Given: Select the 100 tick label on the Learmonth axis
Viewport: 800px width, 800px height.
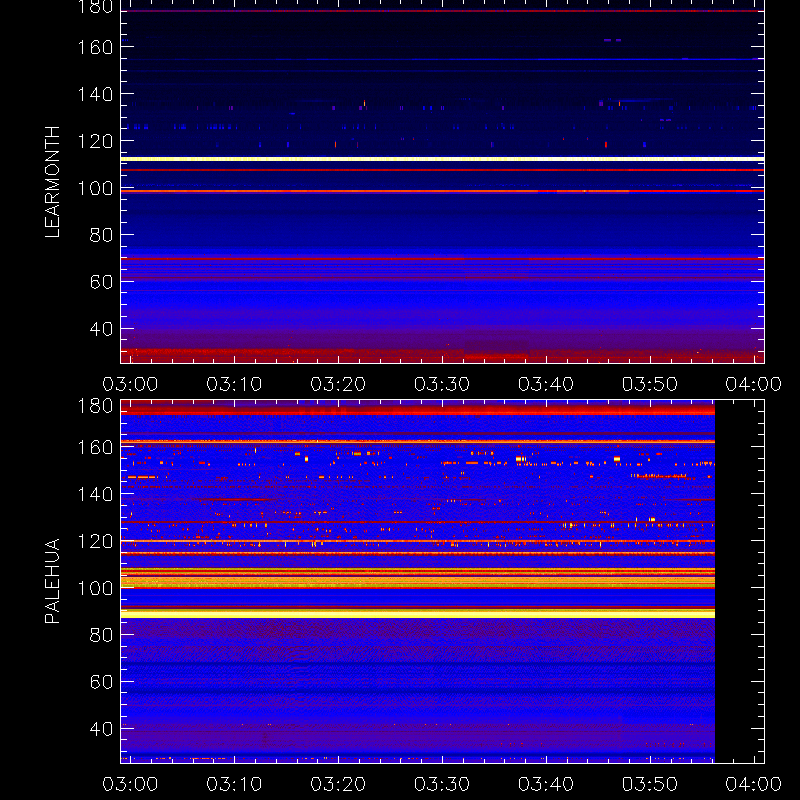Looking at the screenshot, I should click(x=95, y=188).
